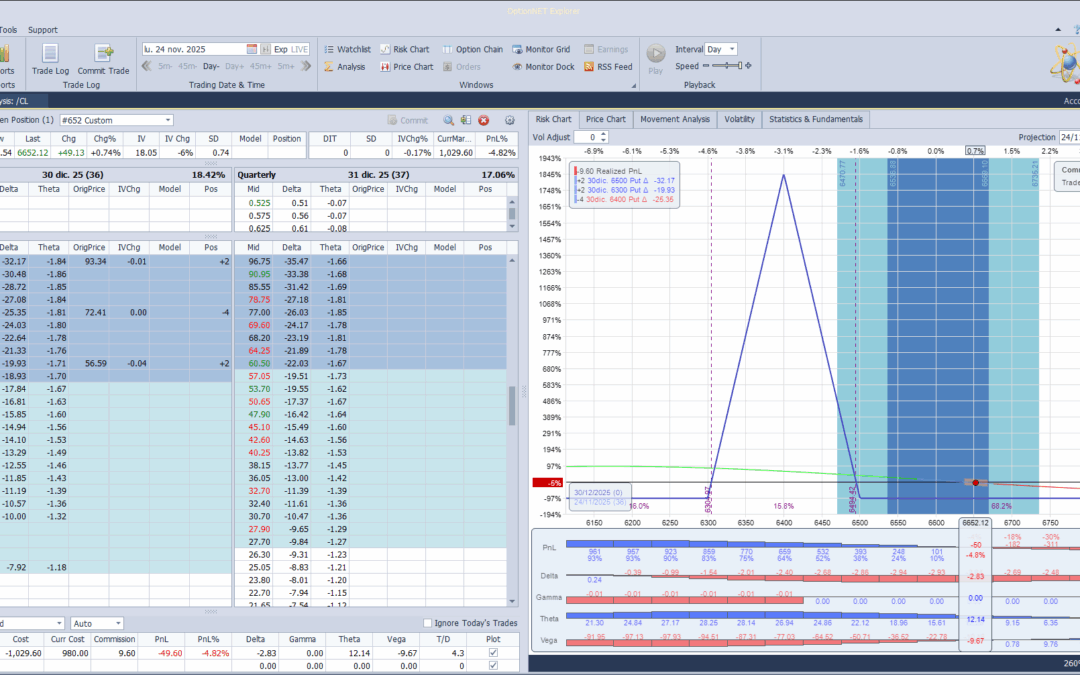
Task: Switch to the Volatility tab
Action: (x=739, y=119)
